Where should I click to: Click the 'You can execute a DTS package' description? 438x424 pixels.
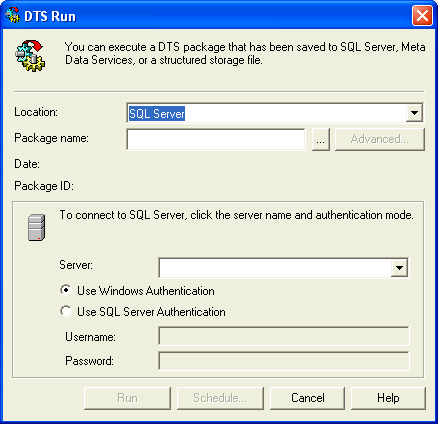pos(245,53)
